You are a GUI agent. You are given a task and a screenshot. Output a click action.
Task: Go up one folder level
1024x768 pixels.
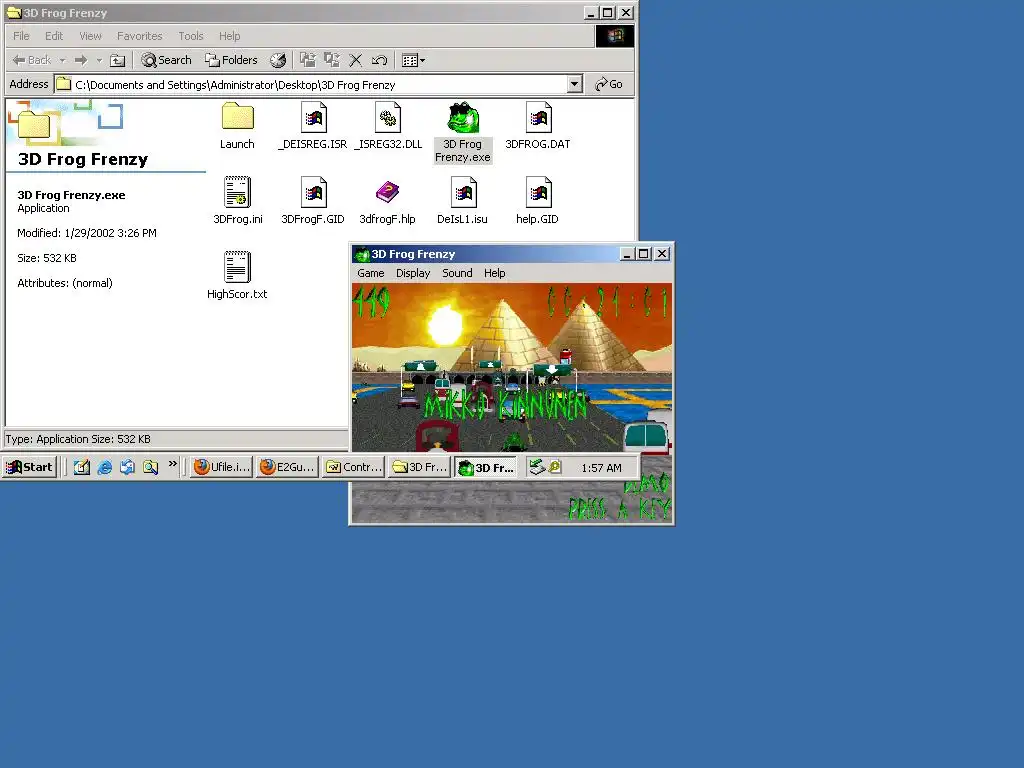coord(118,60)
